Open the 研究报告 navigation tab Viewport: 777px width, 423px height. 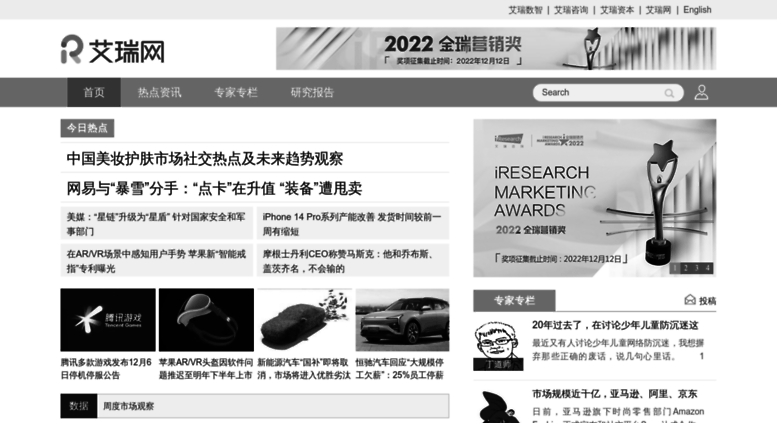click(x=312, y=92)
